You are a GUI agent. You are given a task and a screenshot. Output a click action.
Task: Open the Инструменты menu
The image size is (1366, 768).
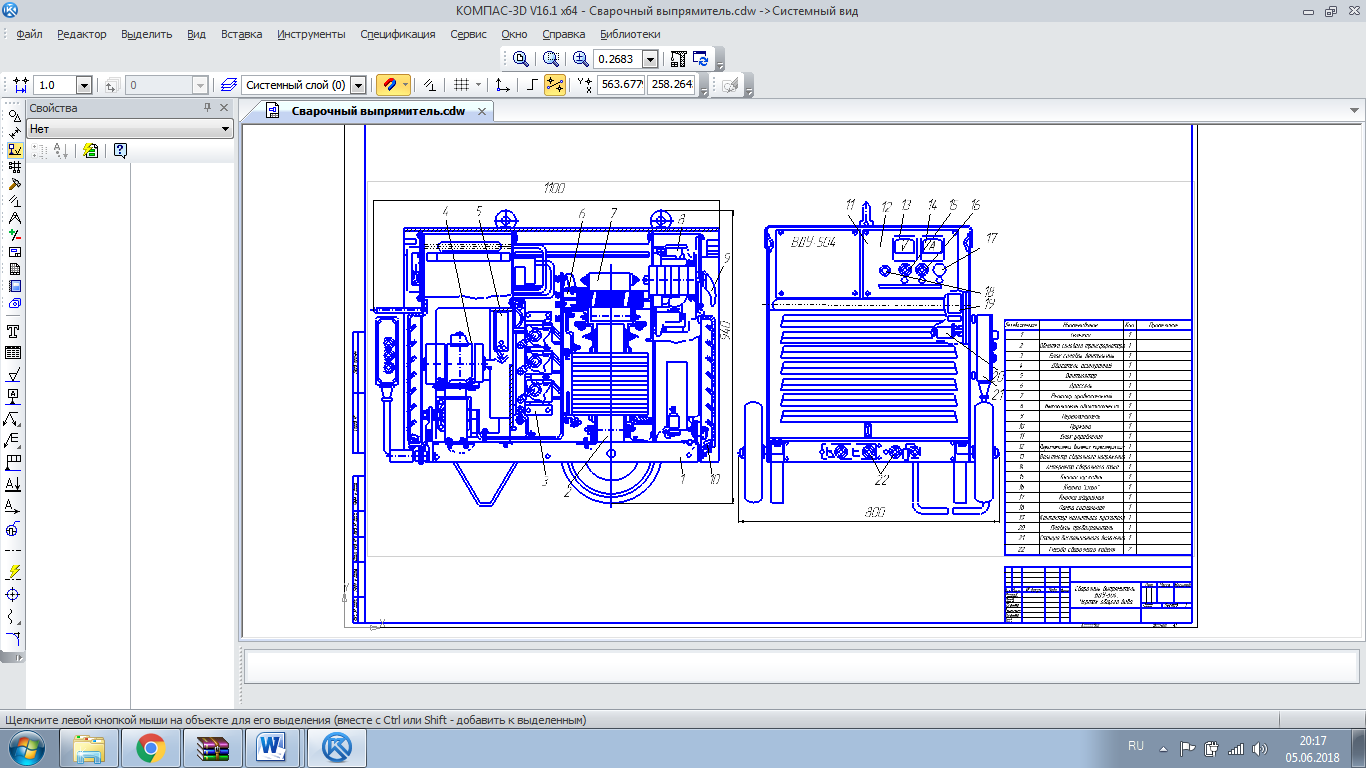click(x=310, y=34)
